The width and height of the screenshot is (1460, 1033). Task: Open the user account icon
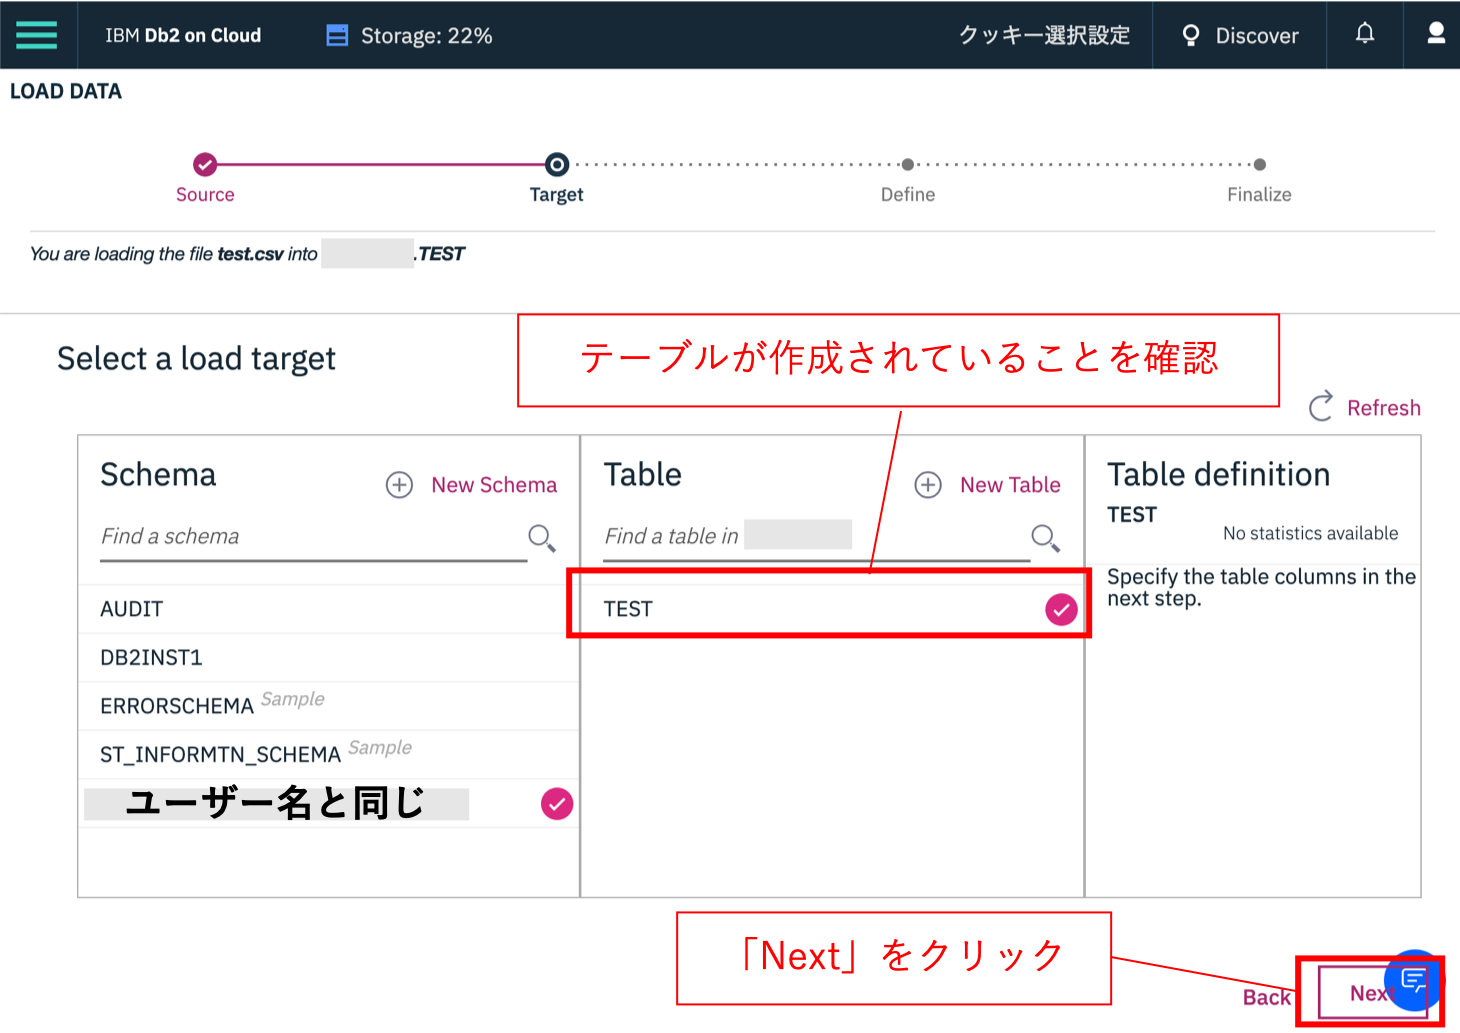(1435, 33)
